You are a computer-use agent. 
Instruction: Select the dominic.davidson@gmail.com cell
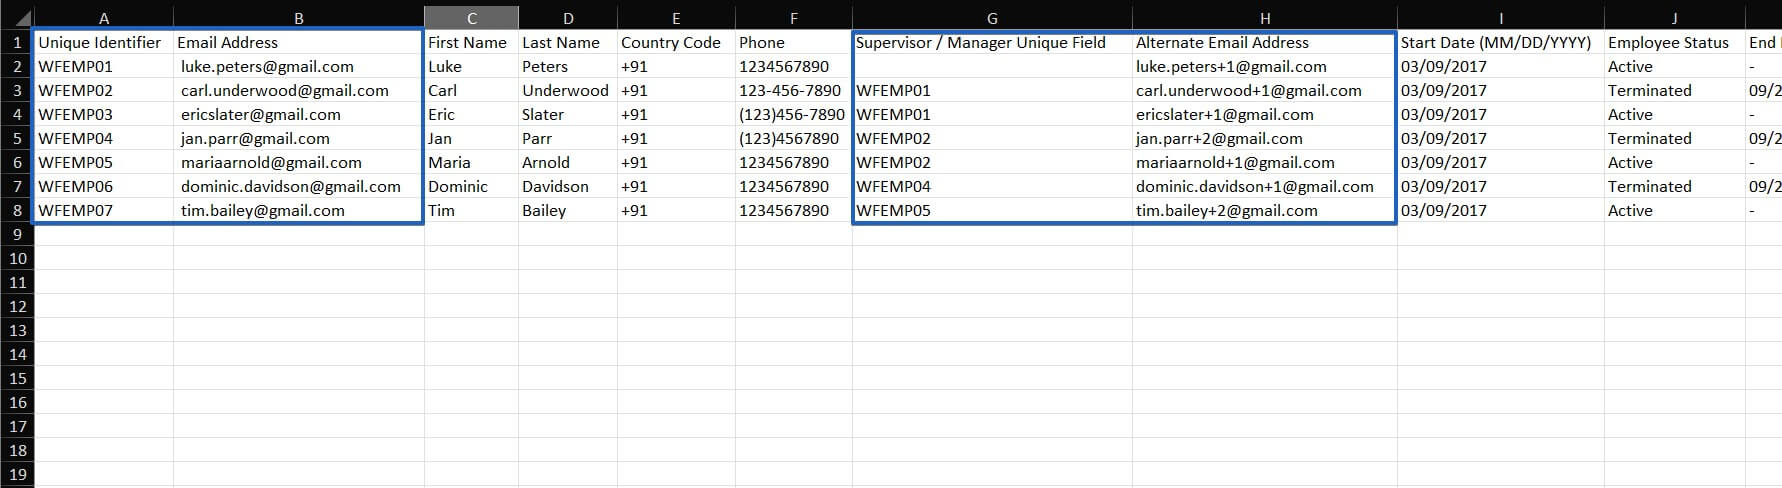point(291,186)
